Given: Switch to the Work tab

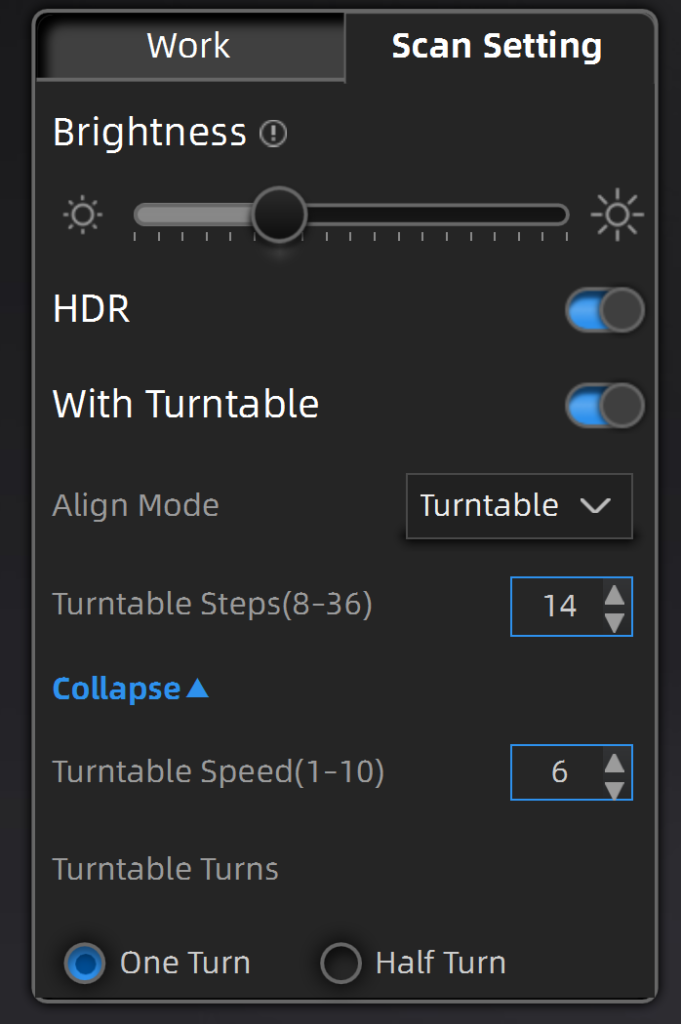Looking at the screenshot, I should pyautogui.click(x=189, y=46).
